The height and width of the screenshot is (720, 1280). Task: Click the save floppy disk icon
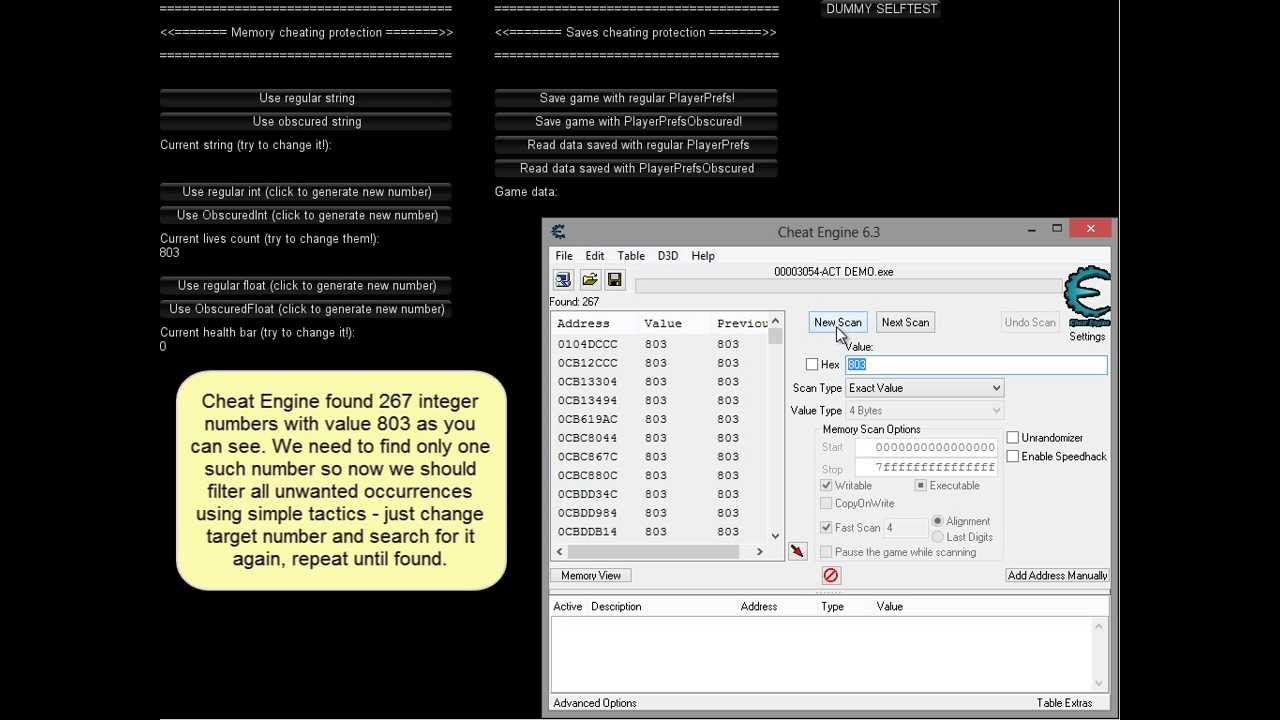(614, 280)
